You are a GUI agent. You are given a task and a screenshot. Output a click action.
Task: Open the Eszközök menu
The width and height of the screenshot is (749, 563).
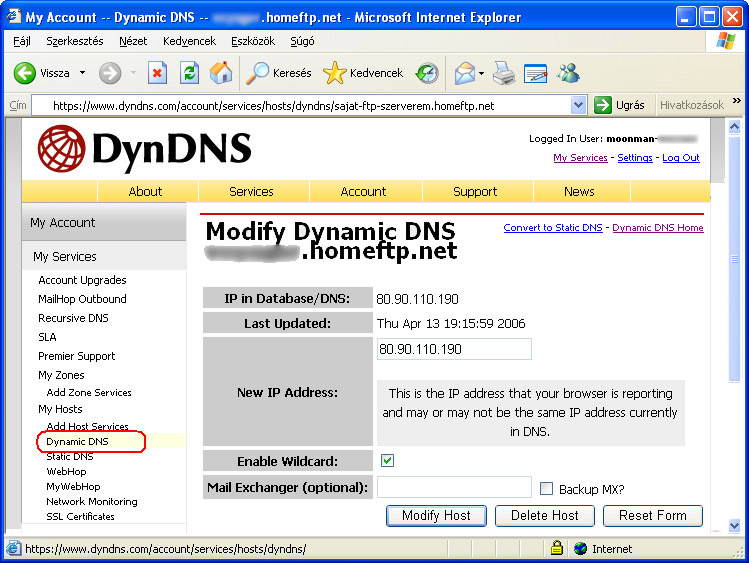(x=253, y=41)
